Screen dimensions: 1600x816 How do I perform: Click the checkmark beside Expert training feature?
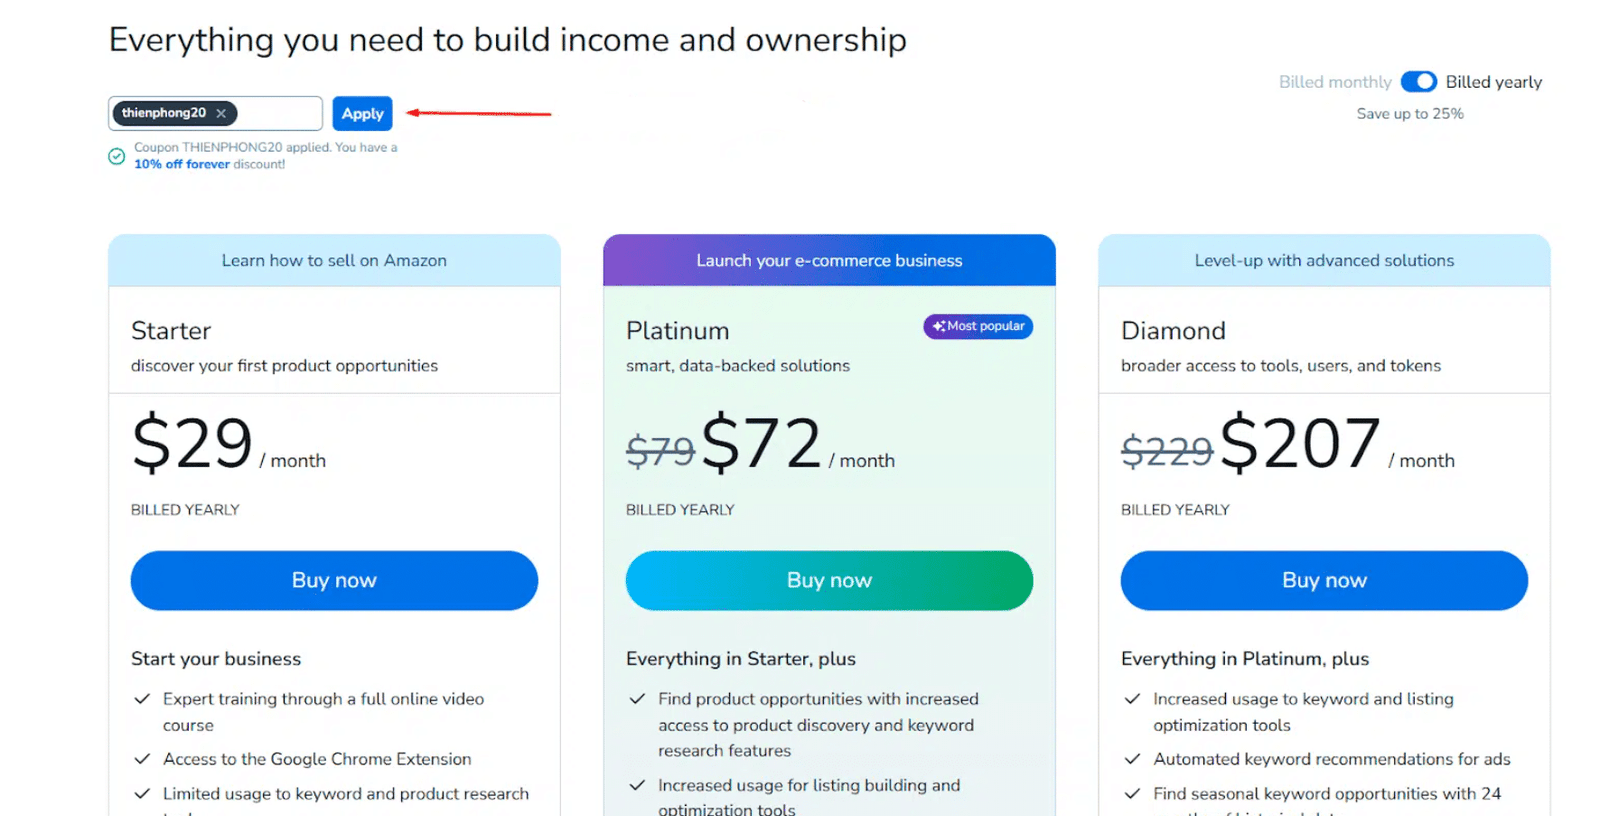142,699
